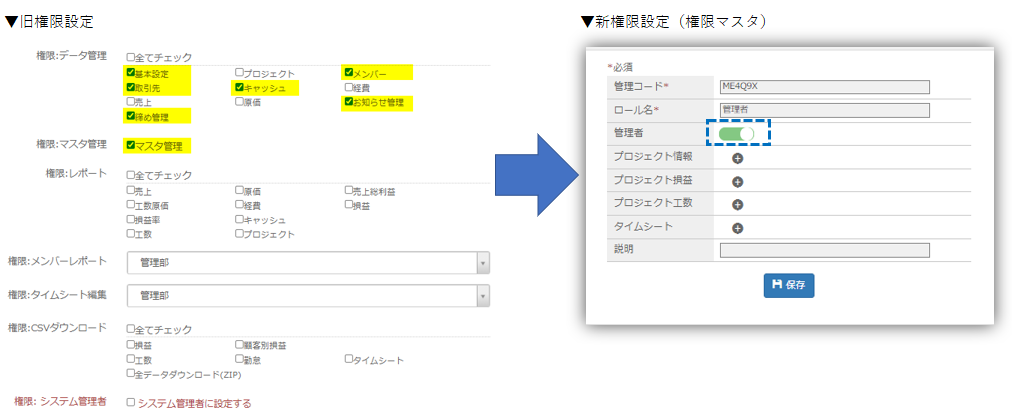Uncheck the 取引先 checkbox
Viewport: 1012px width, 414px height.
pos(131,87)
